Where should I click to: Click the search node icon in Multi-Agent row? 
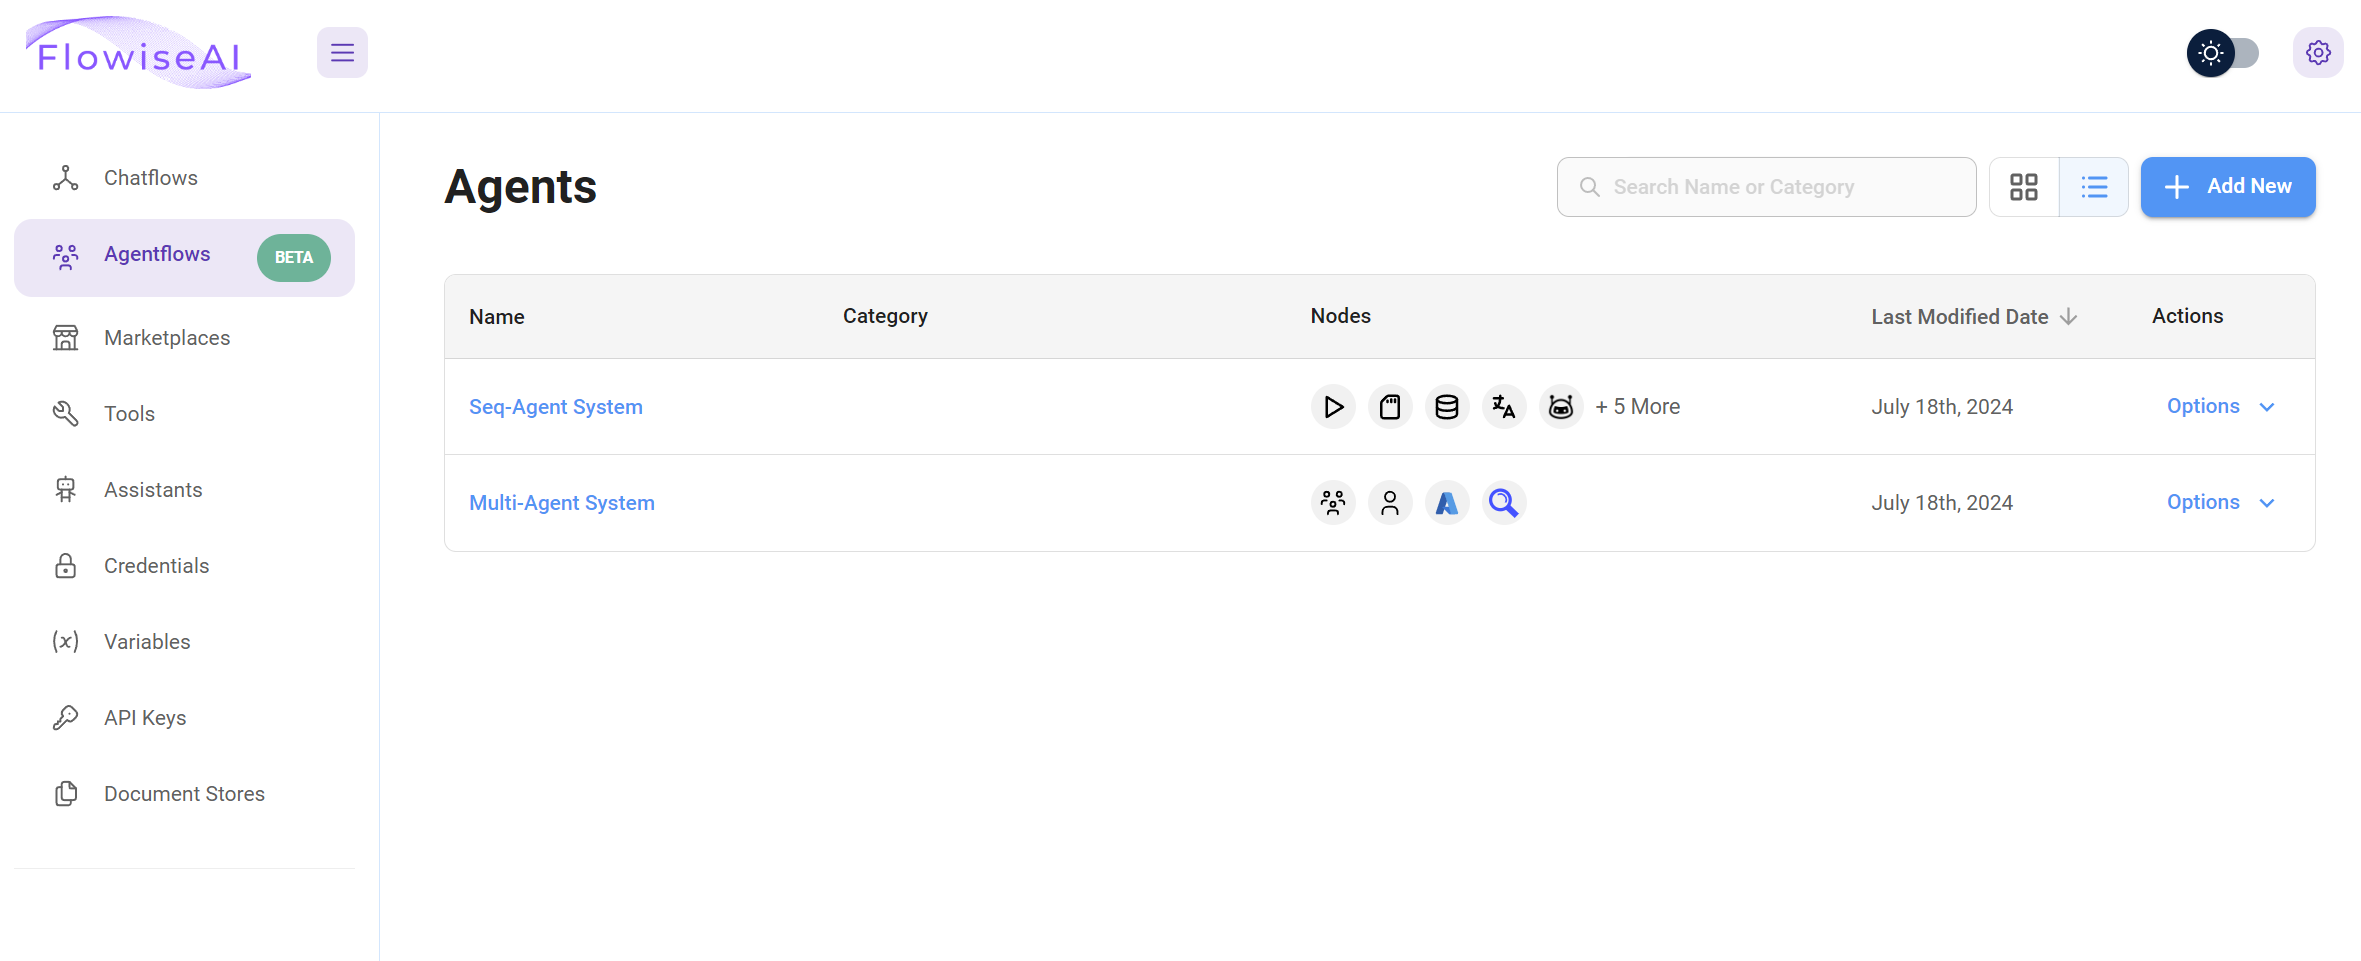pos(1504,503)
